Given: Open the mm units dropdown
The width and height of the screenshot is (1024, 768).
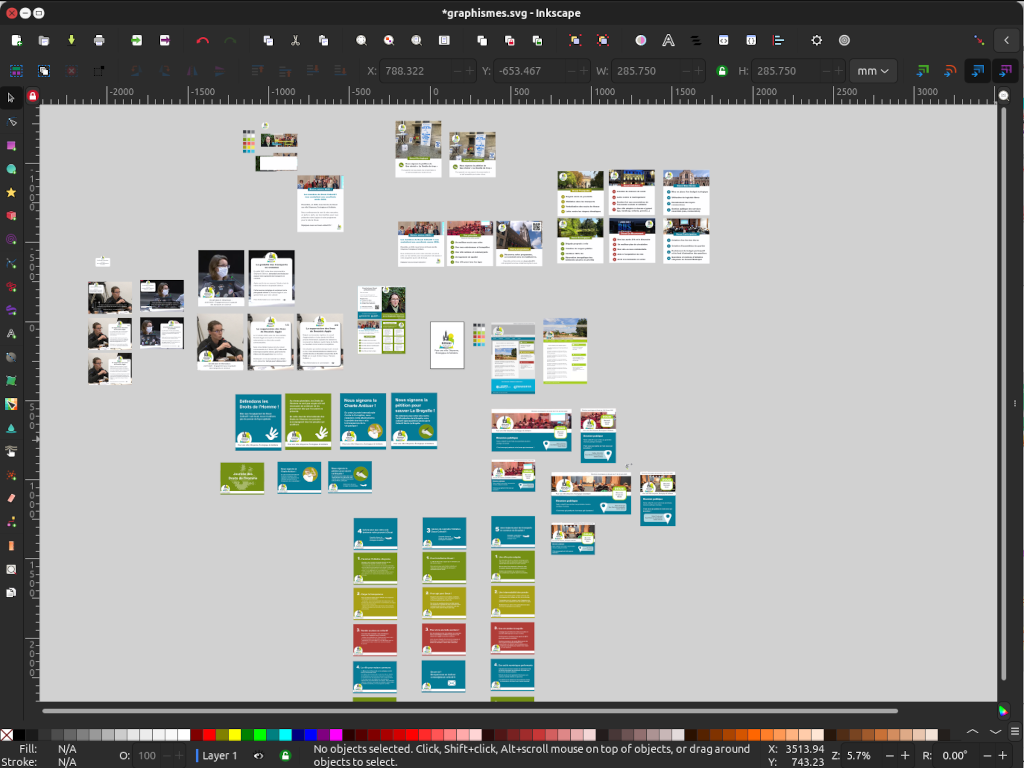Looking at the screenshot, I should point(873,71).
